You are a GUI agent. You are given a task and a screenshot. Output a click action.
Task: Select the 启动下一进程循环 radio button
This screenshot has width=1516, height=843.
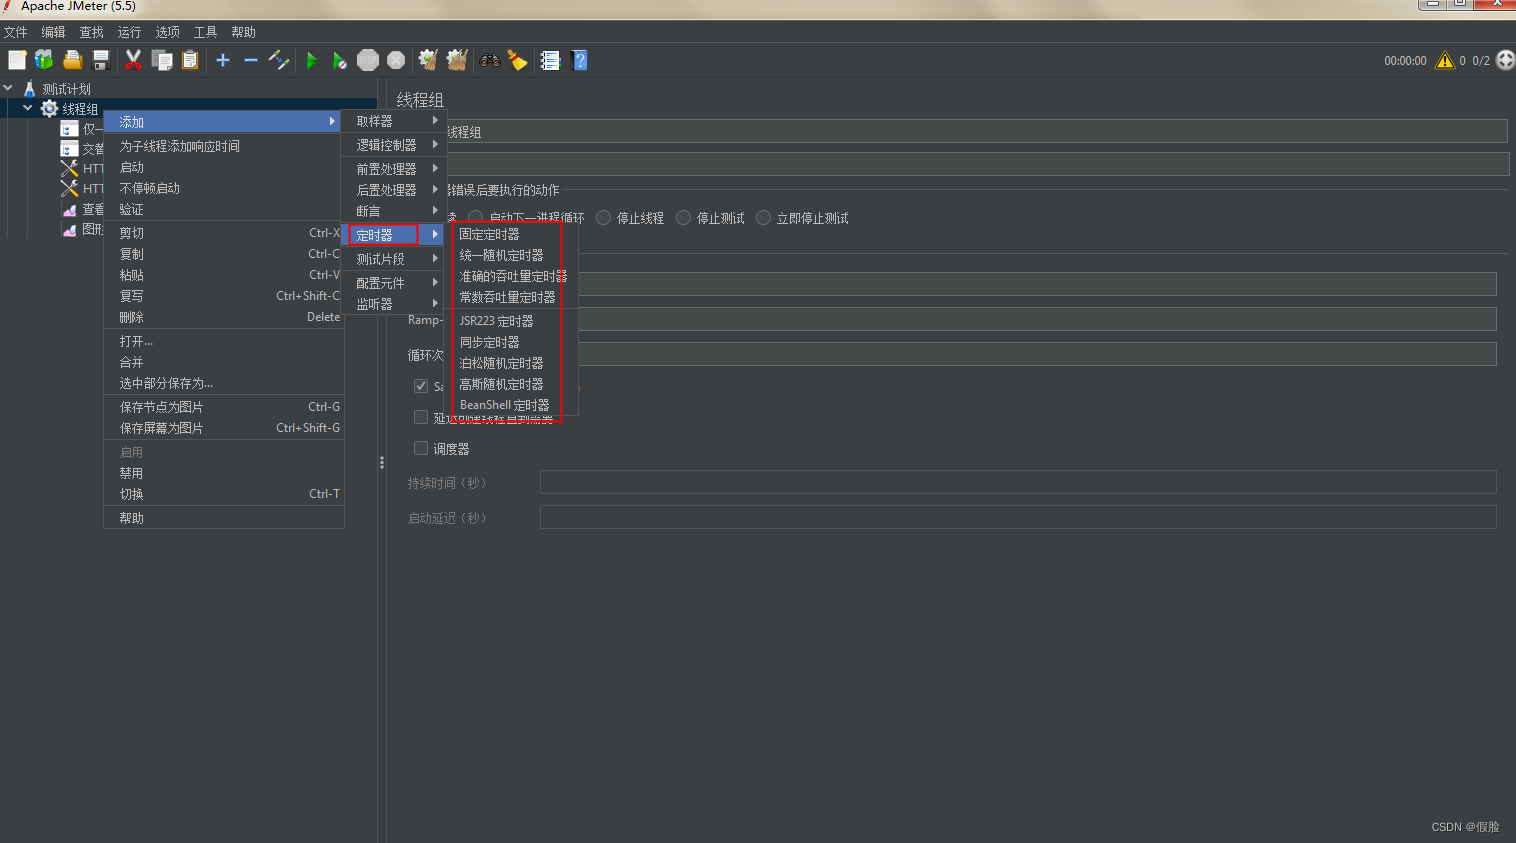(475, 217)
